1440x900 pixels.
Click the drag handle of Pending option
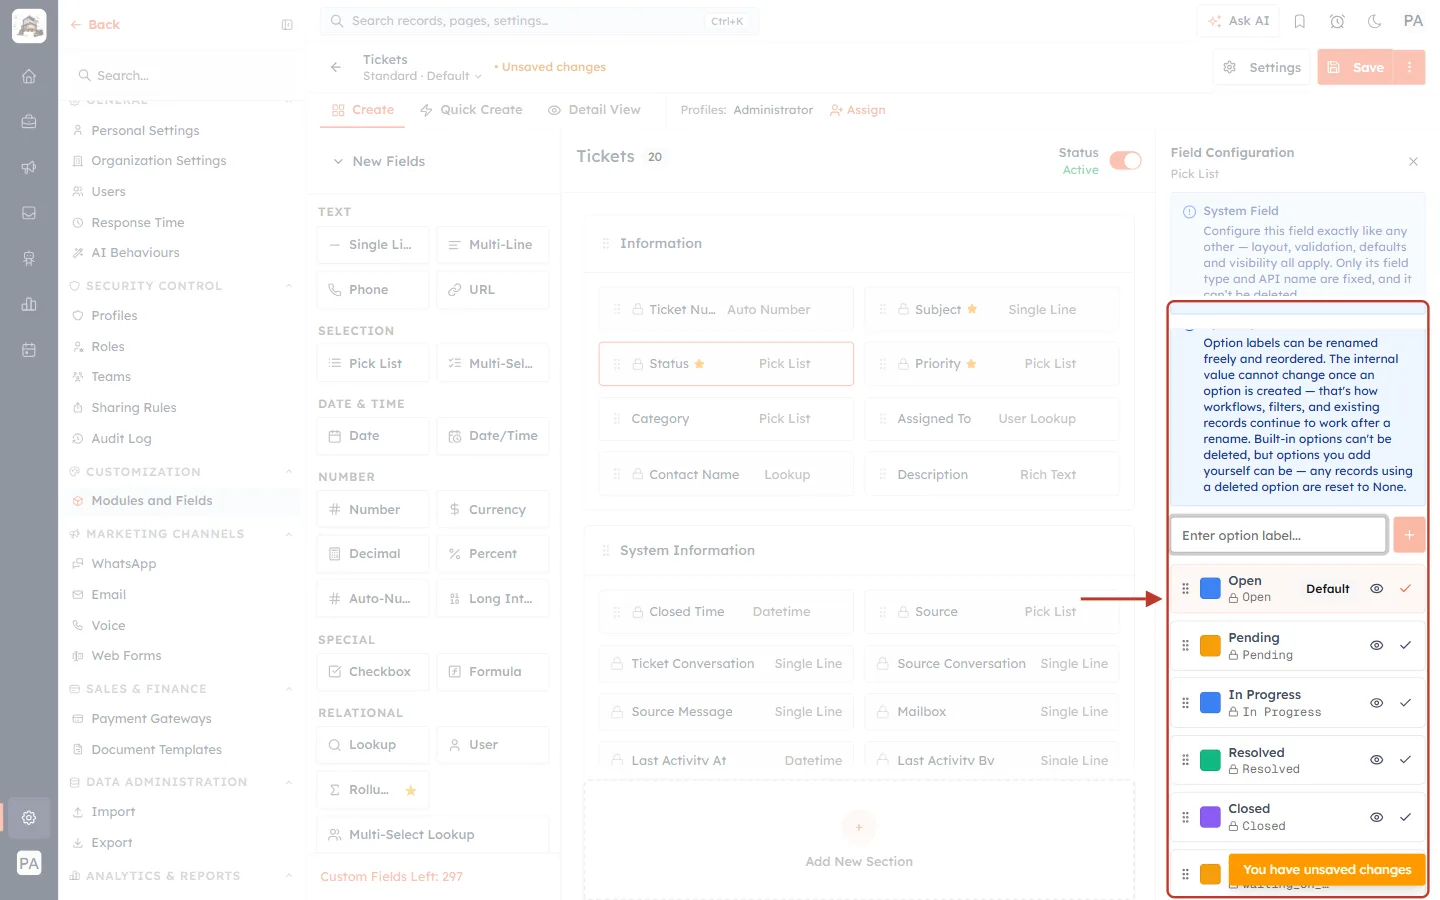click(1185, 646)
